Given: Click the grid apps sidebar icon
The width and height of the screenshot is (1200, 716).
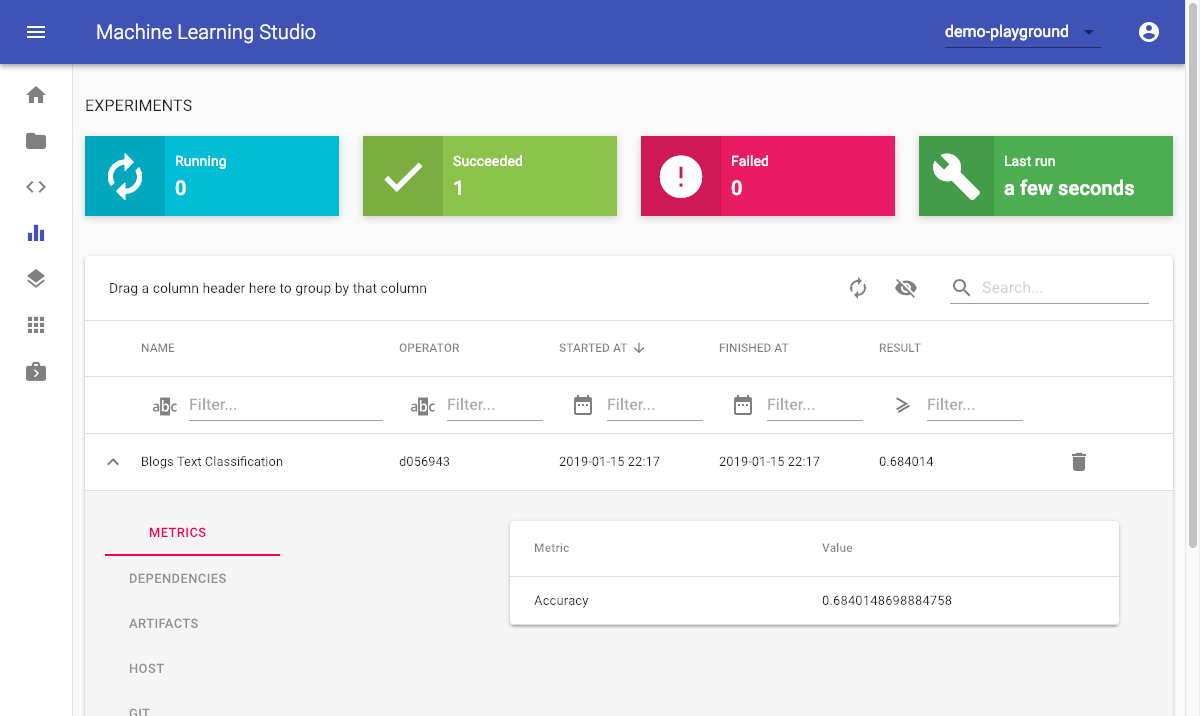Looking at the screenshot, I should 36,325.
